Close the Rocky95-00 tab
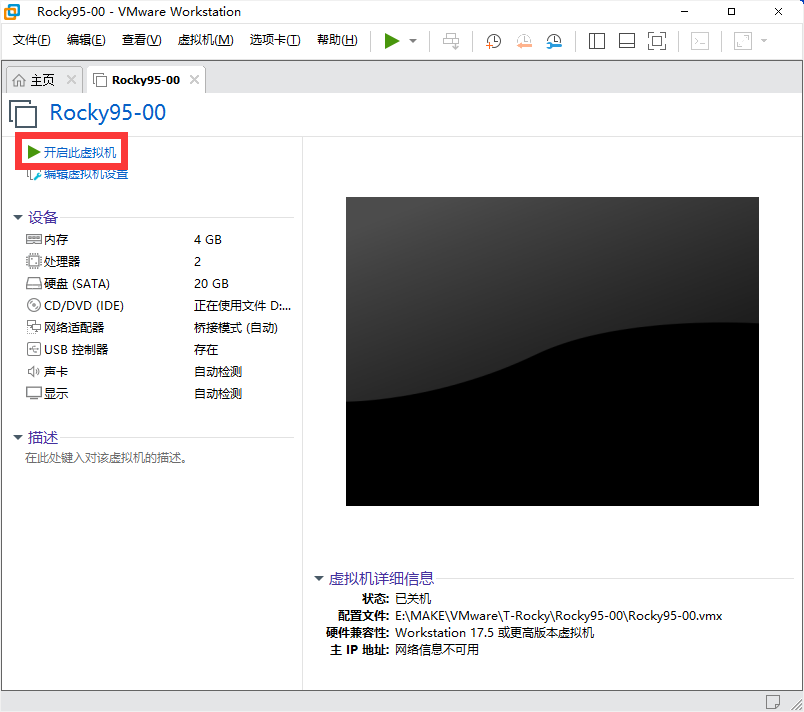The height and width of the screenshot is (712, 804). [x=194, y=80]
